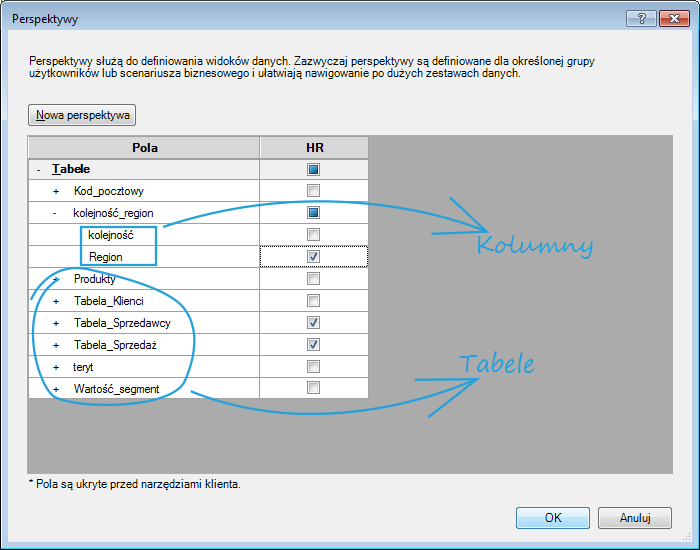Expand the Tabela_Klienci node
Viewport: 700px width, 550px height.
[56, 301]
